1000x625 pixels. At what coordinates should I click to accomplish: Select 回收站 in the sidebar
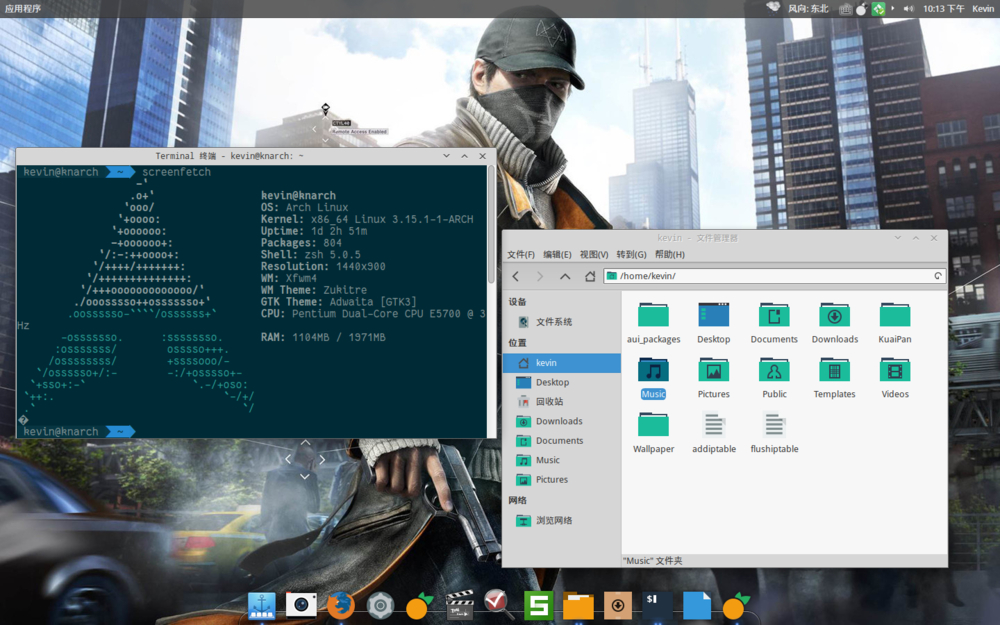549,402
